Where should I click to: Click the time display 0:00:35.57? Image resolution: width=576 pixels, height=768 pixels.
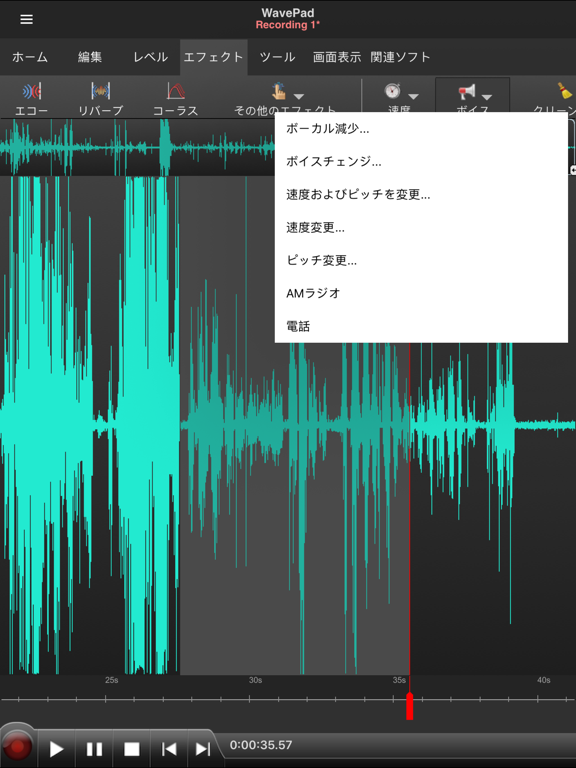[x=261, y=745]
